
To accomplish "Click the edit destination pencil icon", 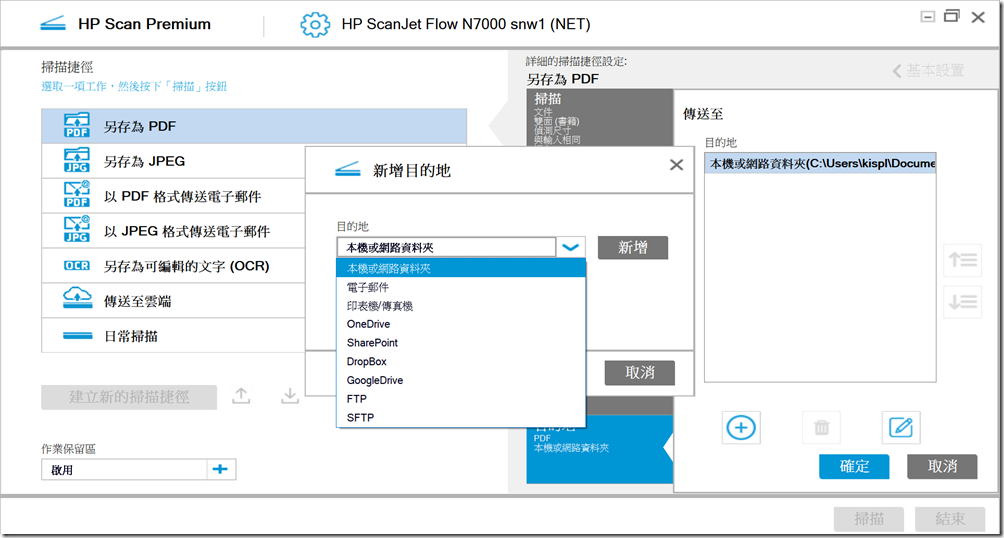I will pos(901,427).
